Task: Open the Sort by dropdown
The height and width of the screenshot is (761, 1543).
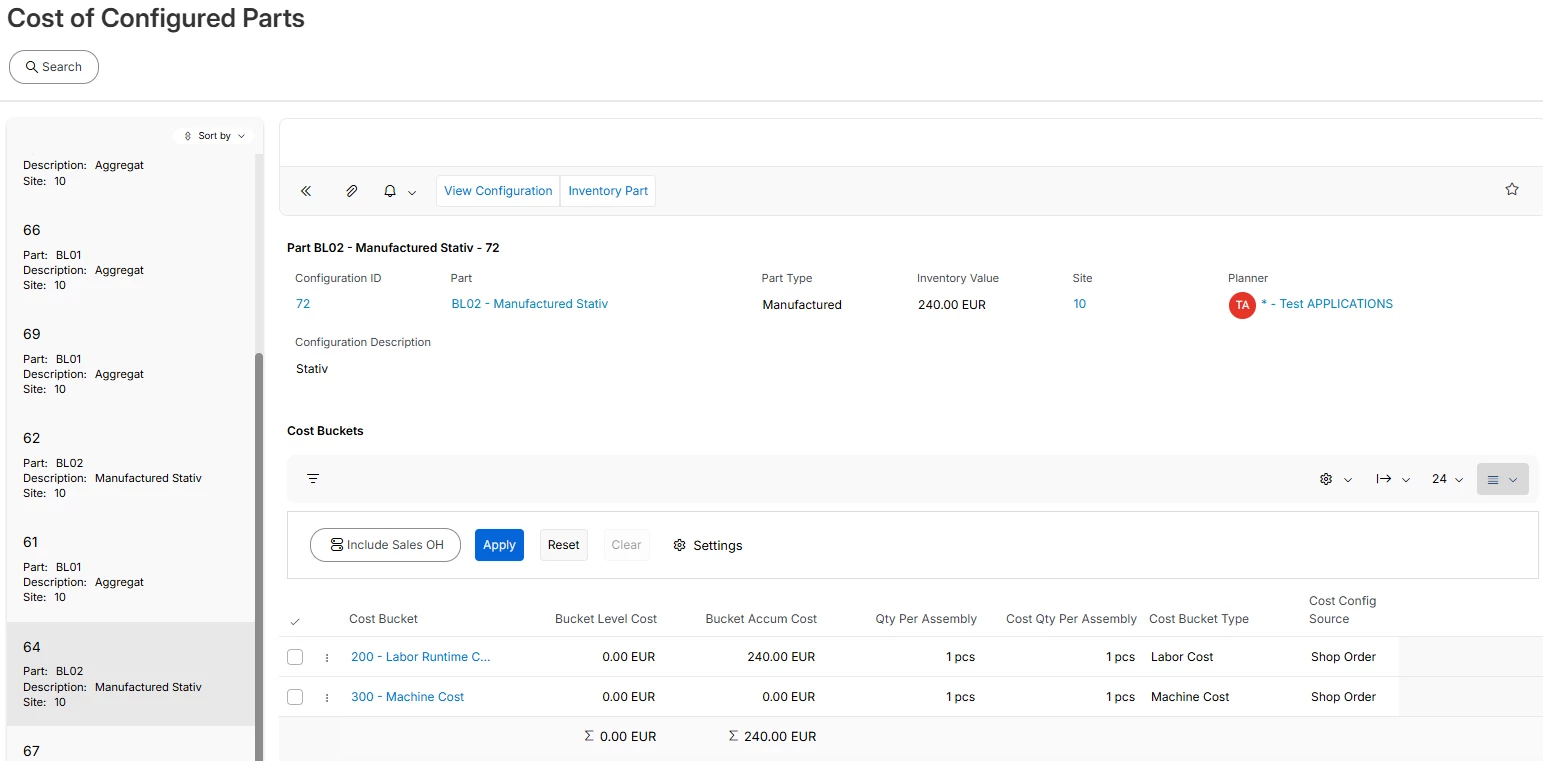Action: tap(214, 136)
